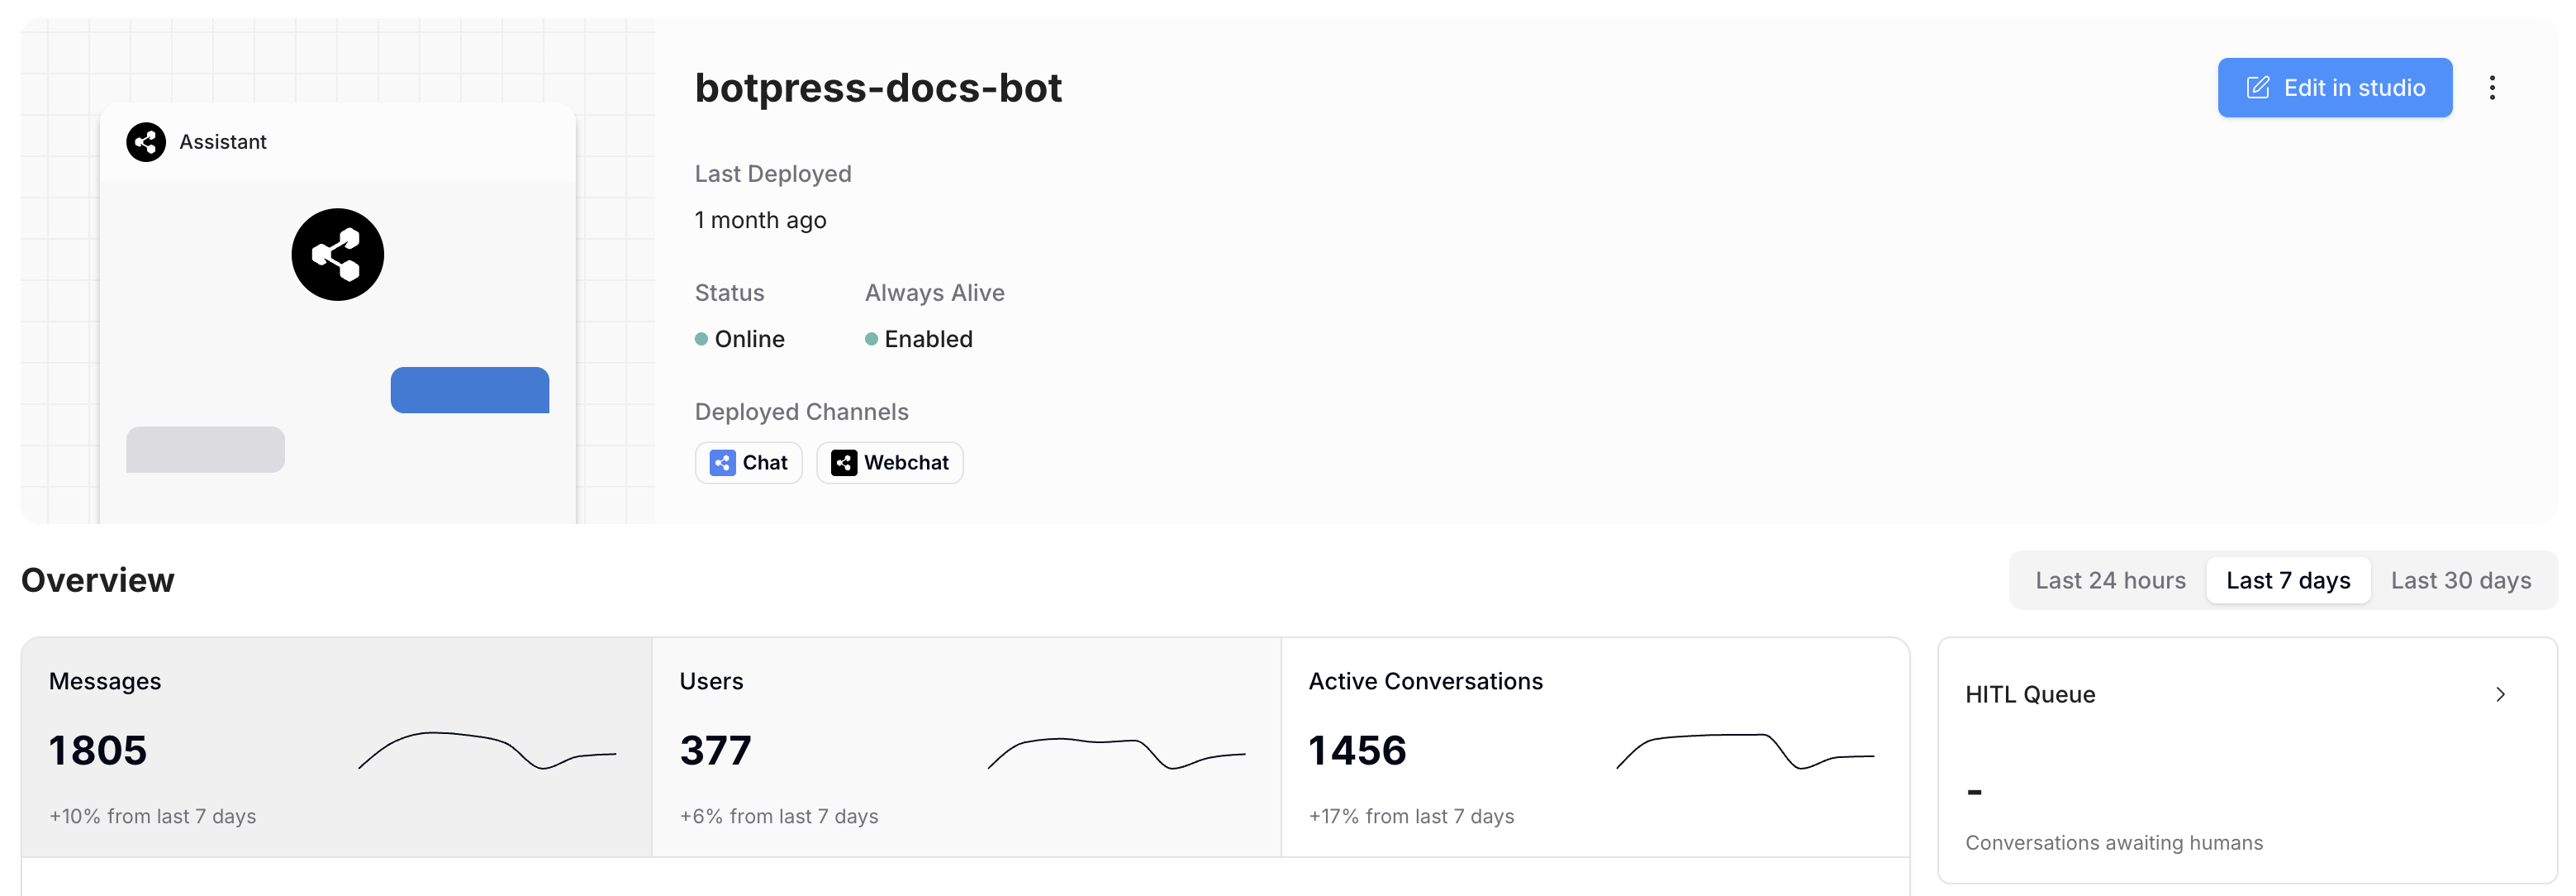Click the Messages sparkline chart
The width and height of the screenshot is (2576, 896).
(x=487, y=751)
